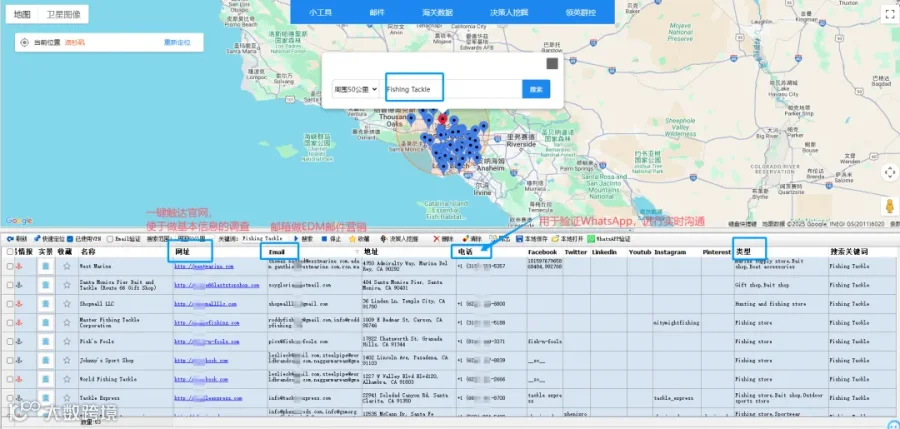Click the 停止 stop toolbar button

point(331,238)
